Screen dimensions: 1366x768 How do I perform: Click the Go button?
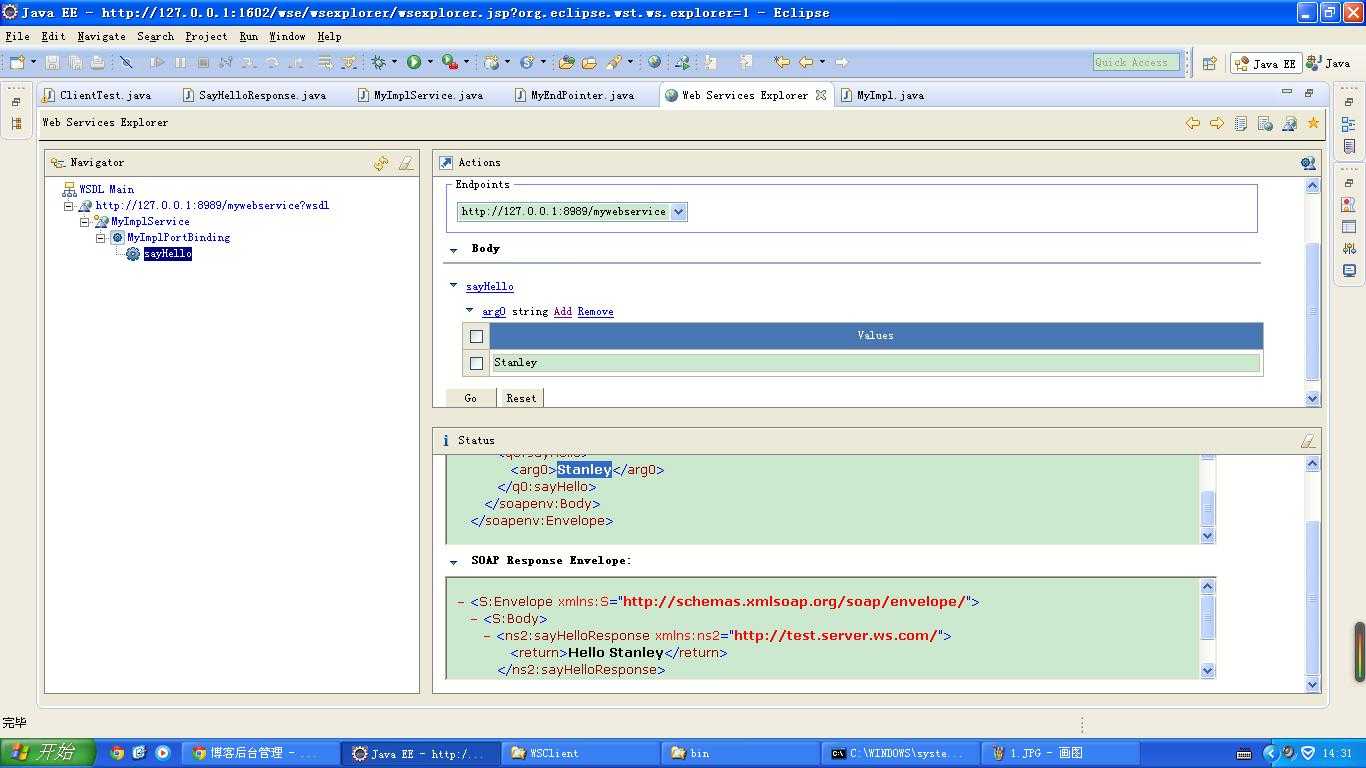click(x=470, y=398)
